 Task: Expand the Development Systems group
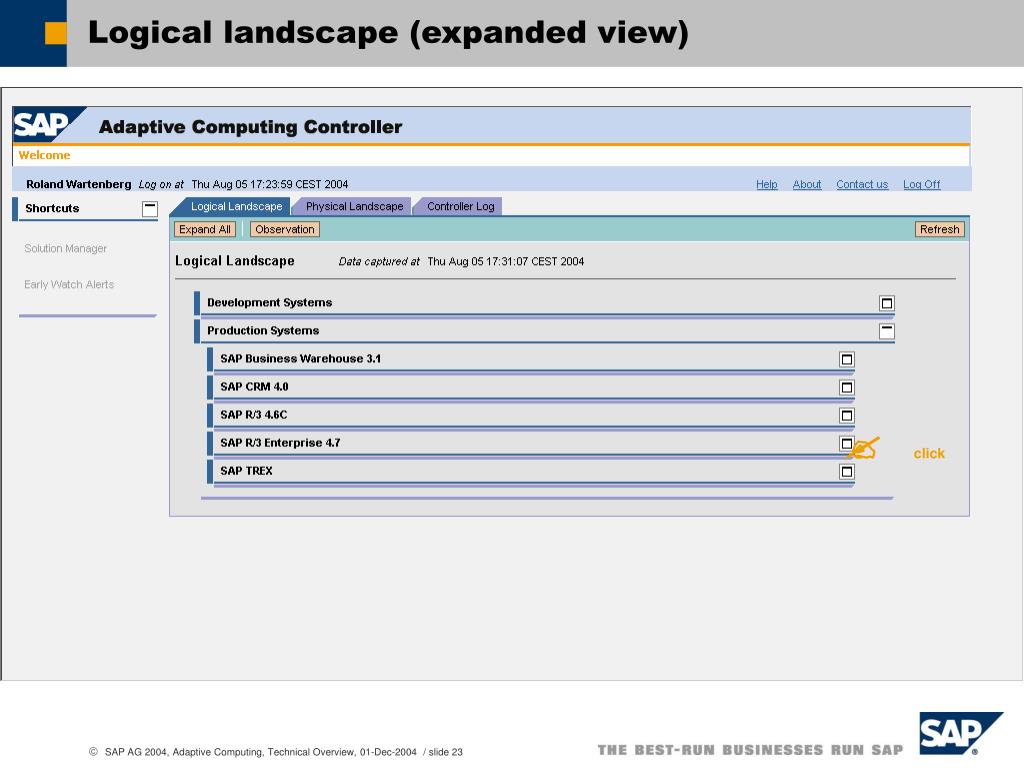tap(886, 303)
